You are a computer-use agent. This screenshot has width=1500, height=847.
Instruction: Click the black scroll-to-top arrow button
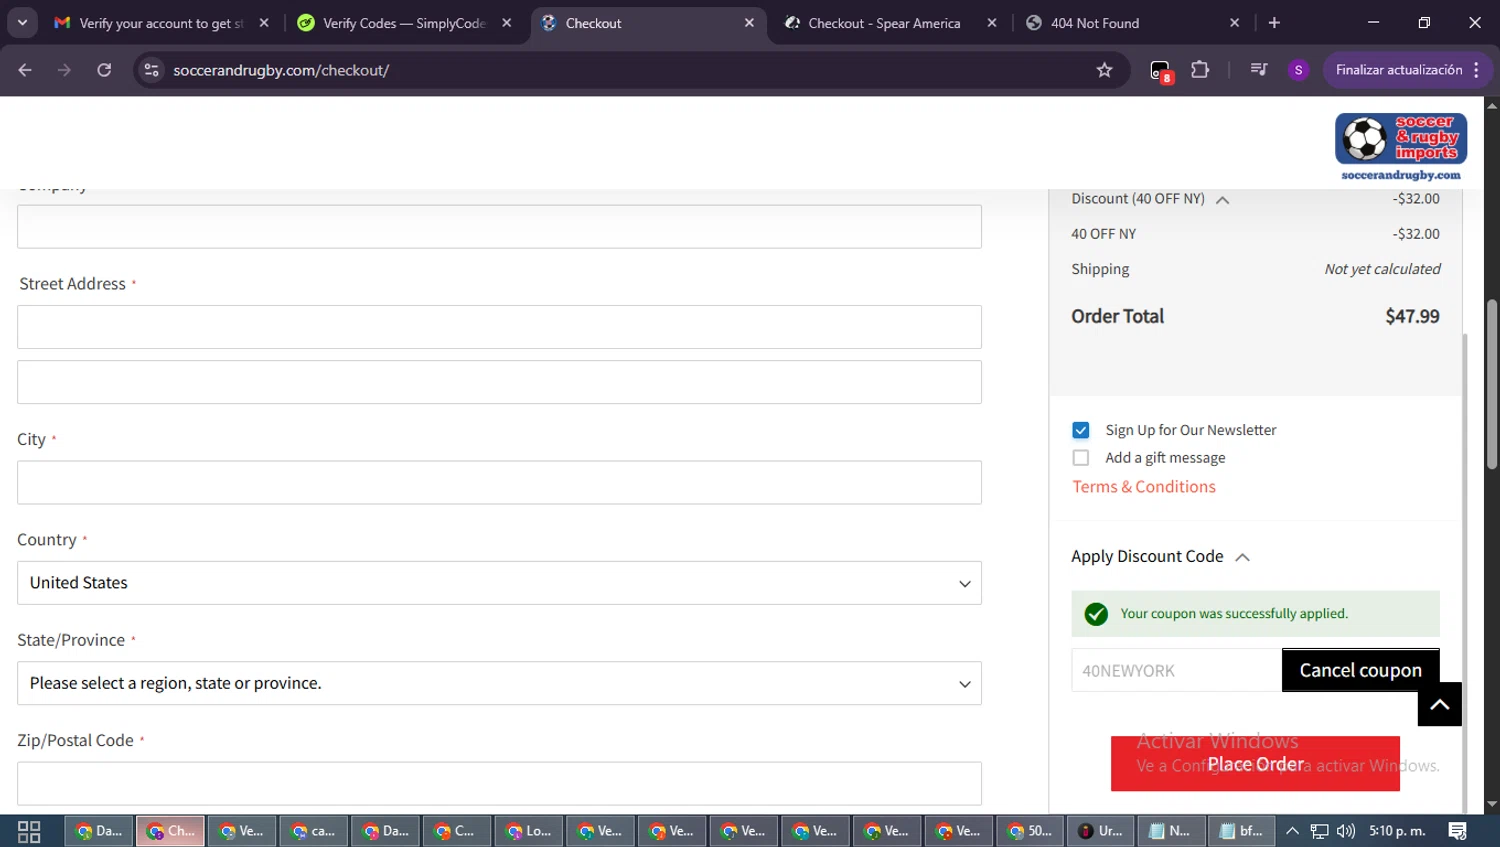pyautogui.click(x=1439, y=704)
